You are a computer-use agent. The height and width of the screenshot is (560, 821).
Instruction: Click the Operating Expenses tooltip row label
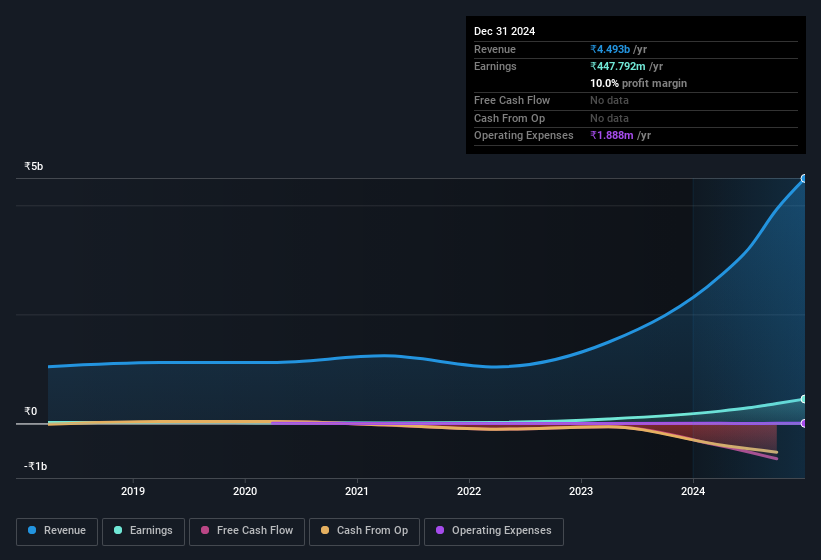(524, 135)
